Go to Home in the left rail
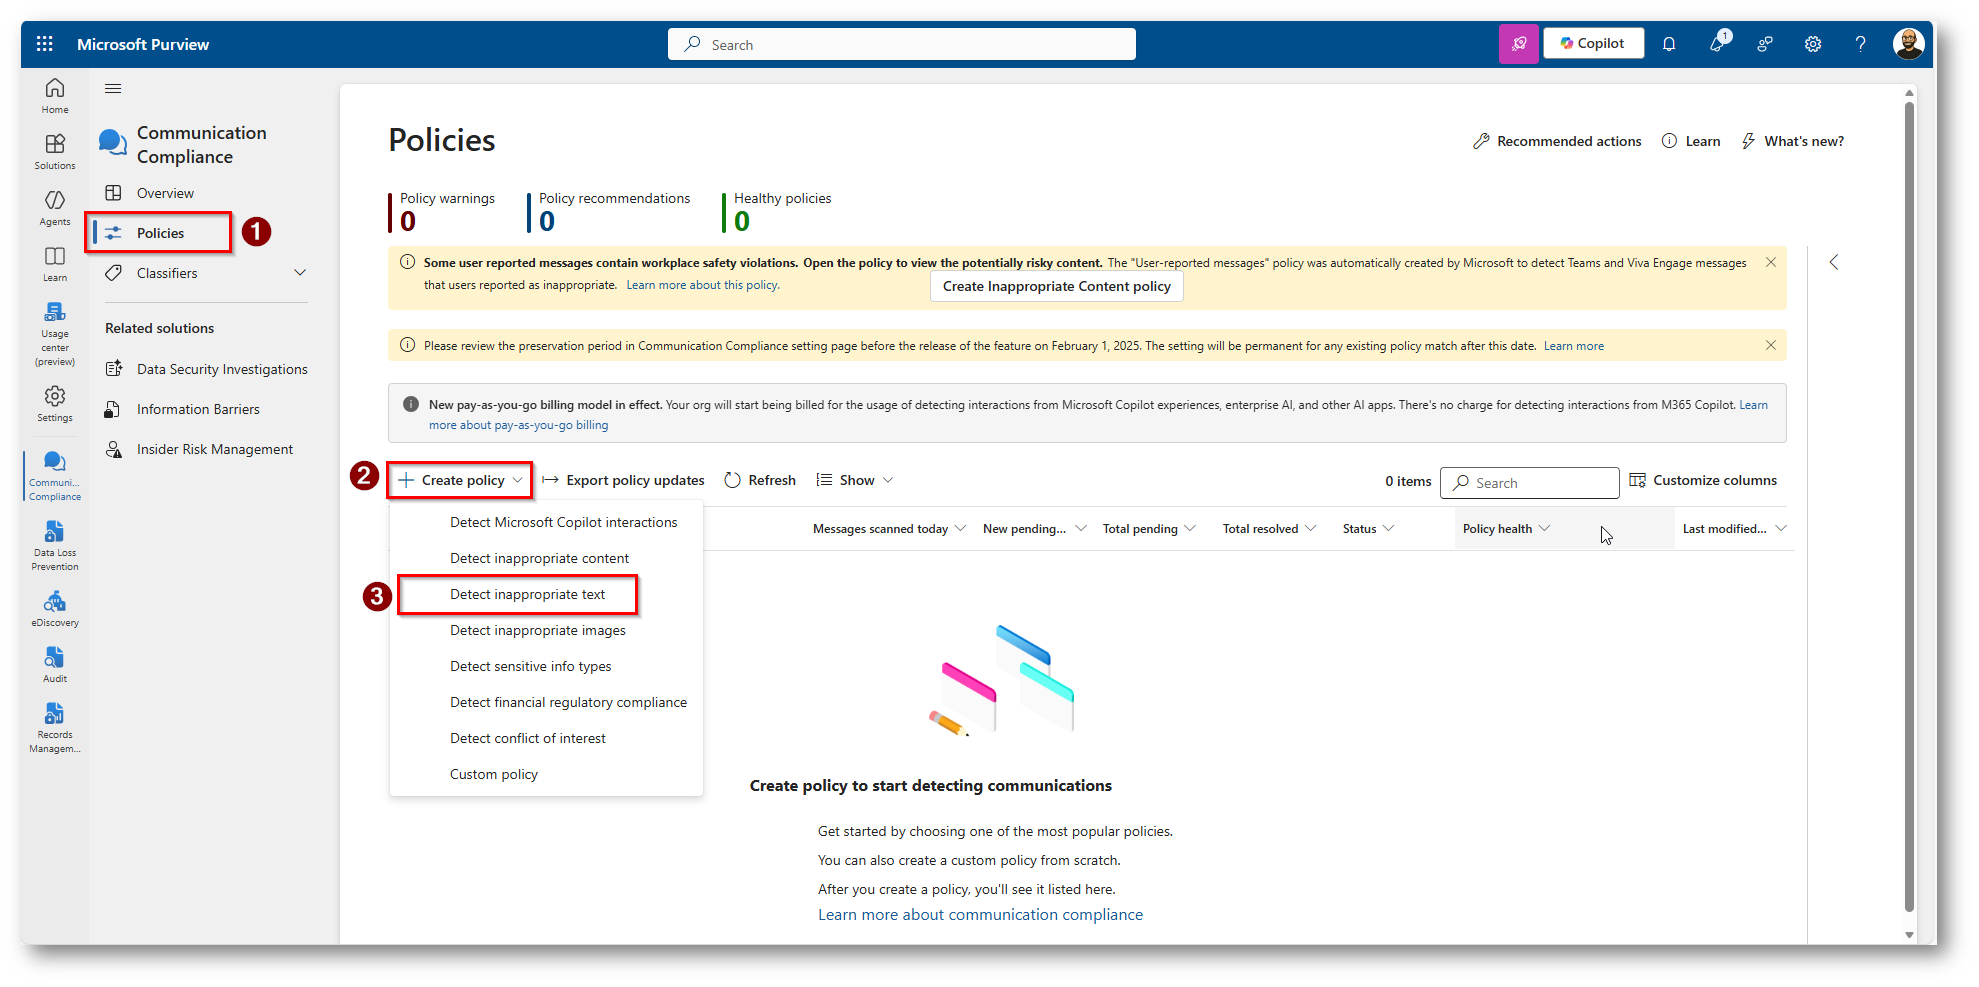This screenshot has height=987, width=1979. tap(55, 96)
